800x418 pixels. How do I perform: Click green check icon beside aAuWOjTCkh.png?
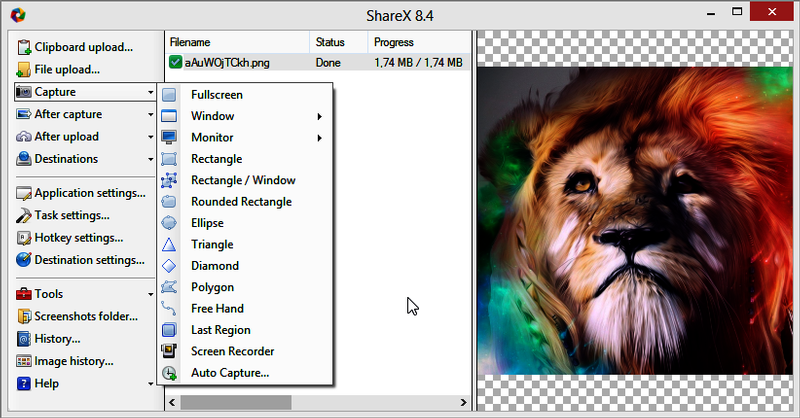[x=176, y=62]
